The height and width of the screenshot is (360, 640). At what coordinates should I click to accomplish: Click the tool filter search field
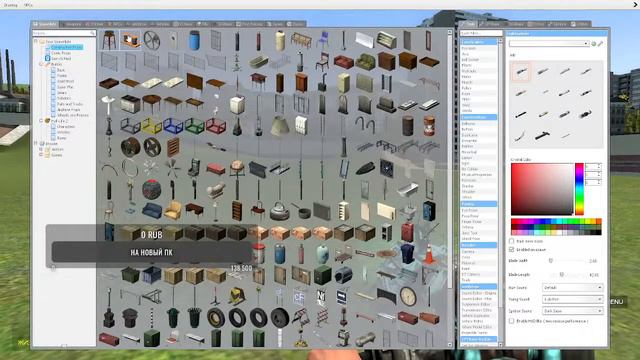(x=480, y=33)
